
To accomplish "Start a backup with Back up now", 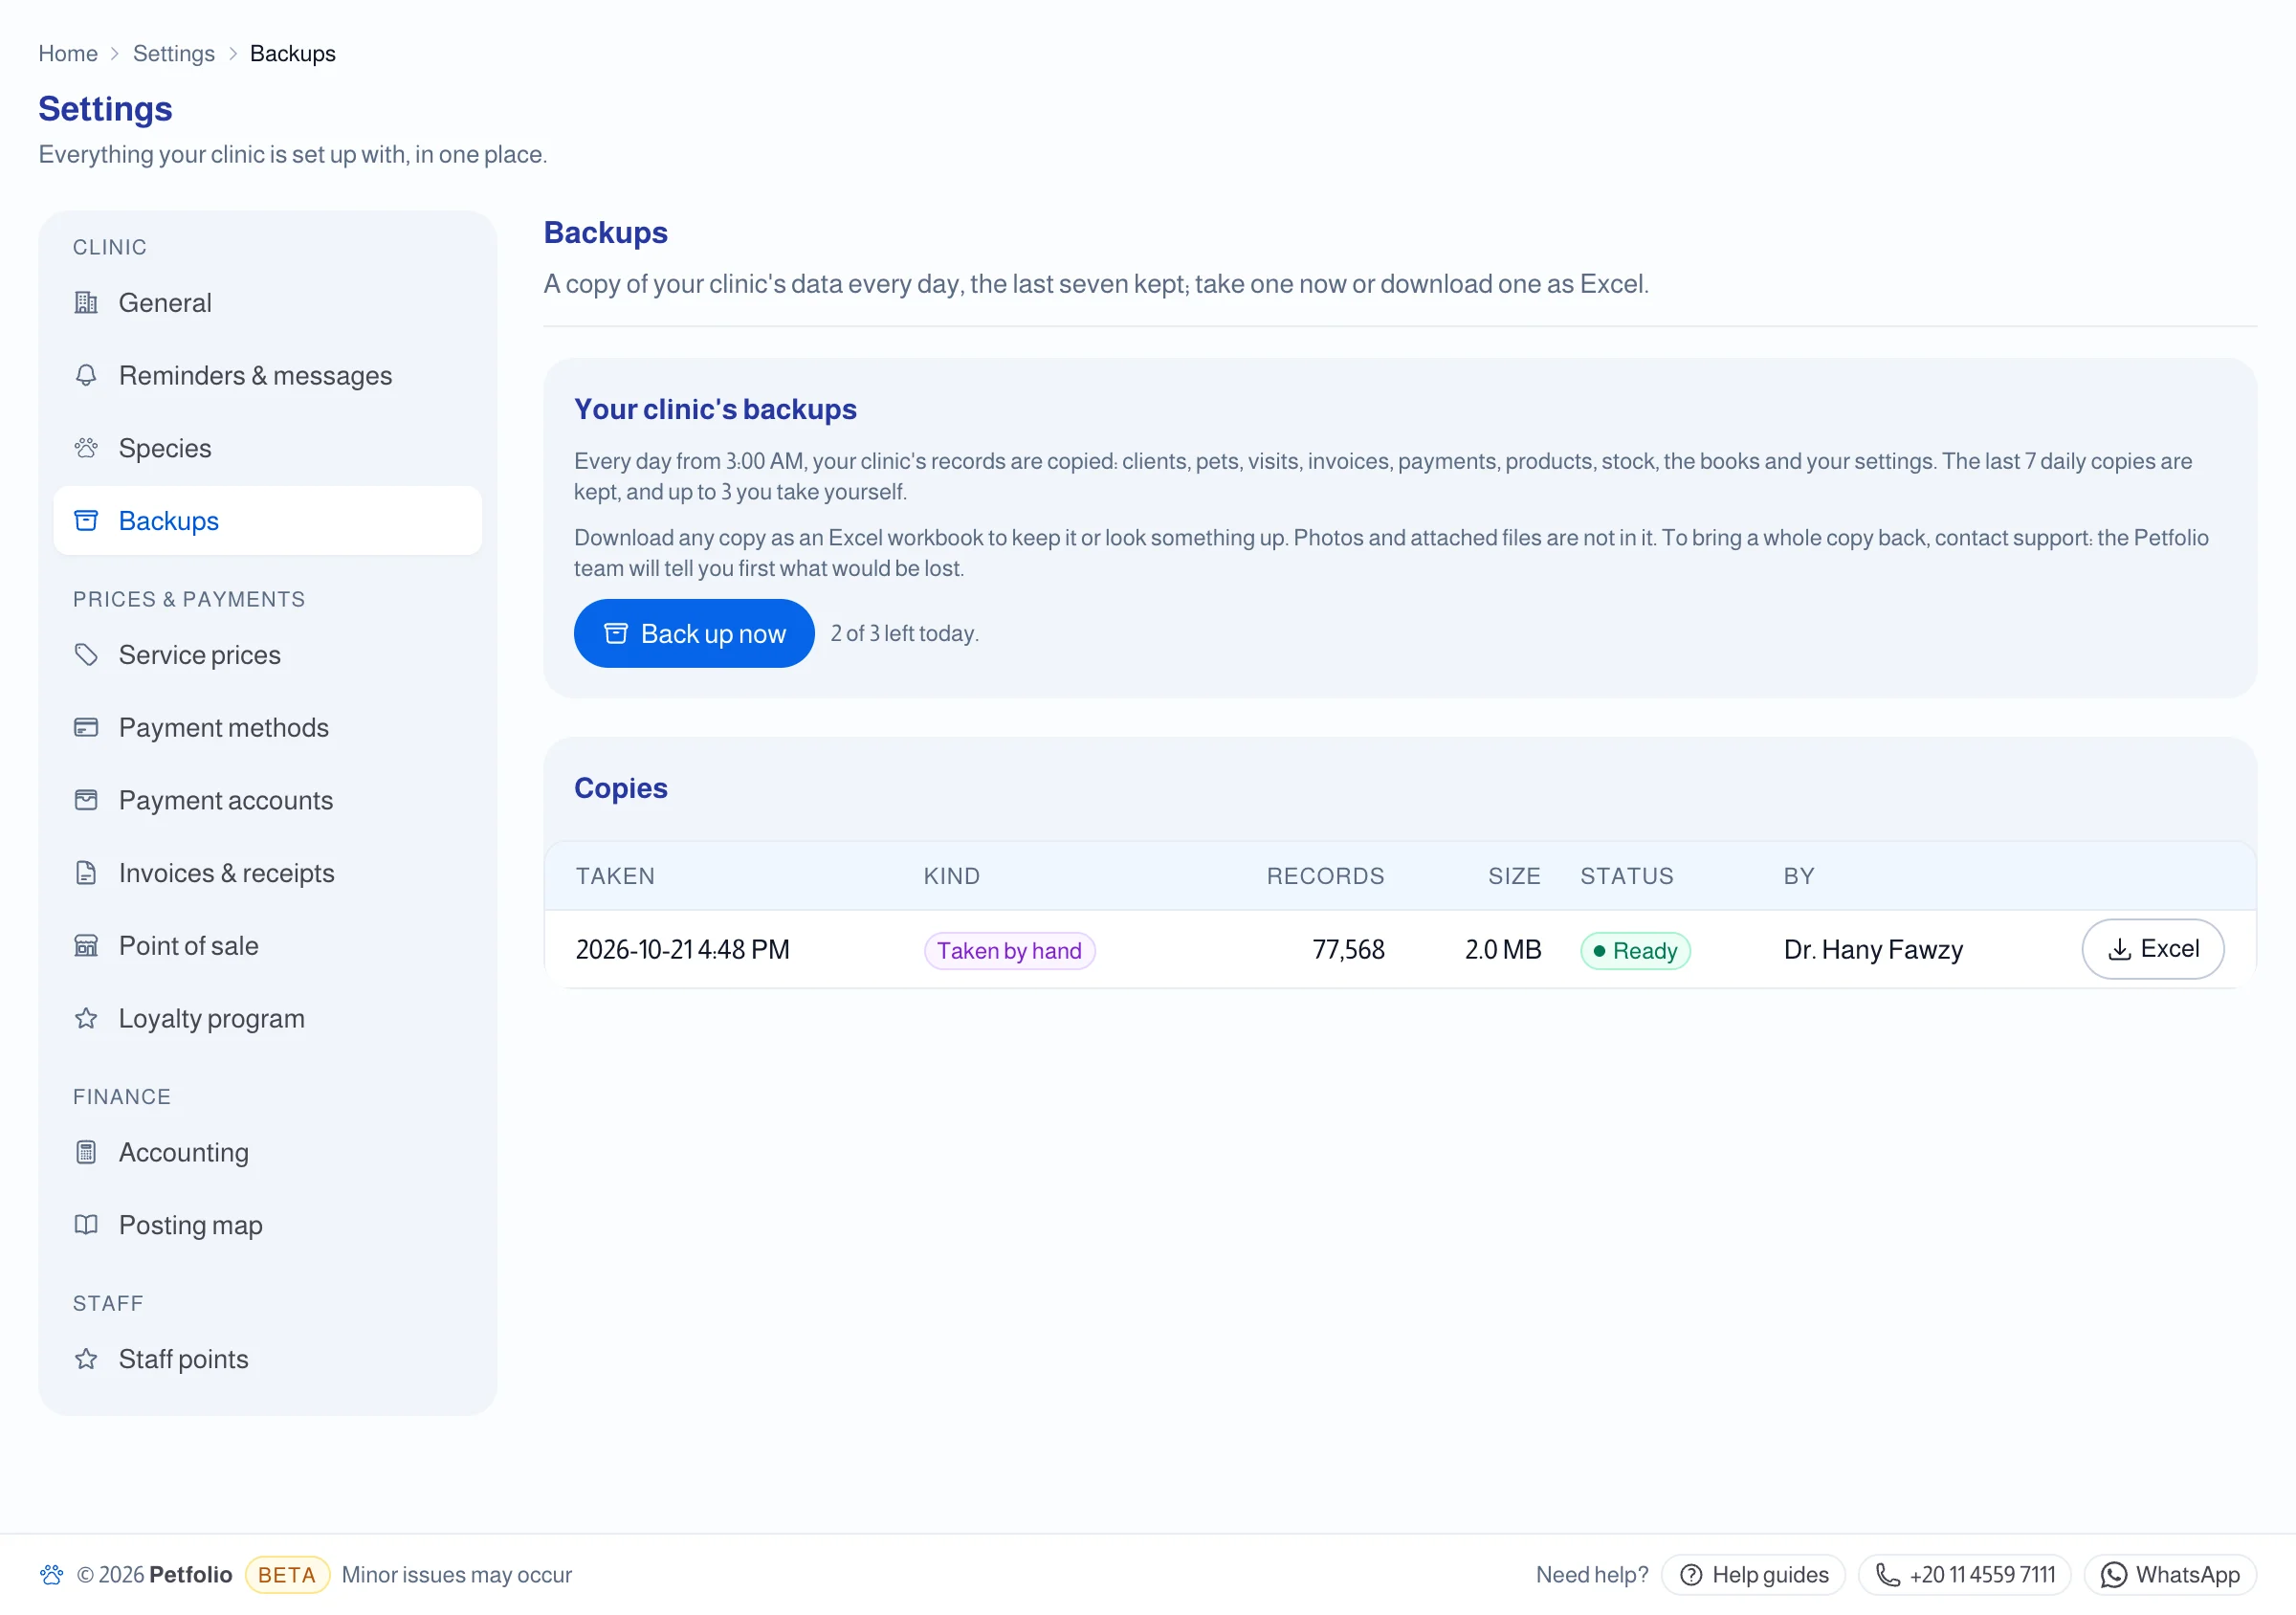I will coord(694,633).
